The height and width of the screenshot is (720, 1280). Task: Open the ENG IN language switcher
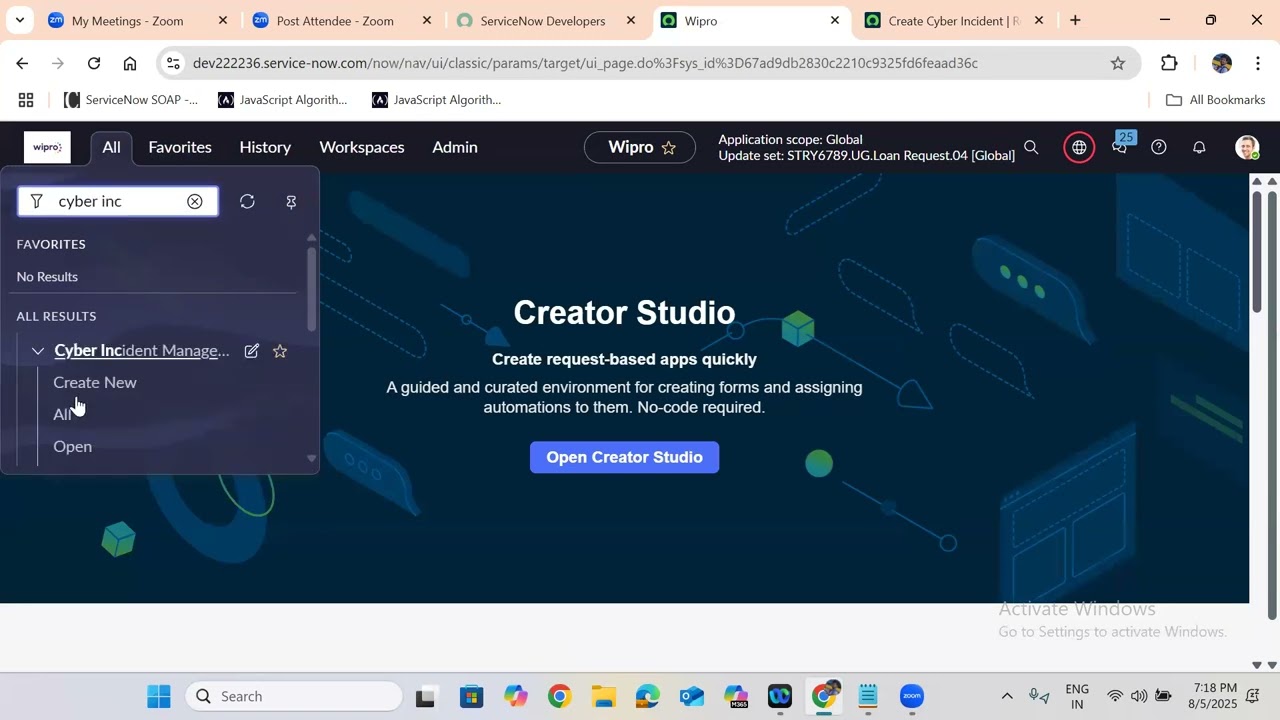(1077, 696)
